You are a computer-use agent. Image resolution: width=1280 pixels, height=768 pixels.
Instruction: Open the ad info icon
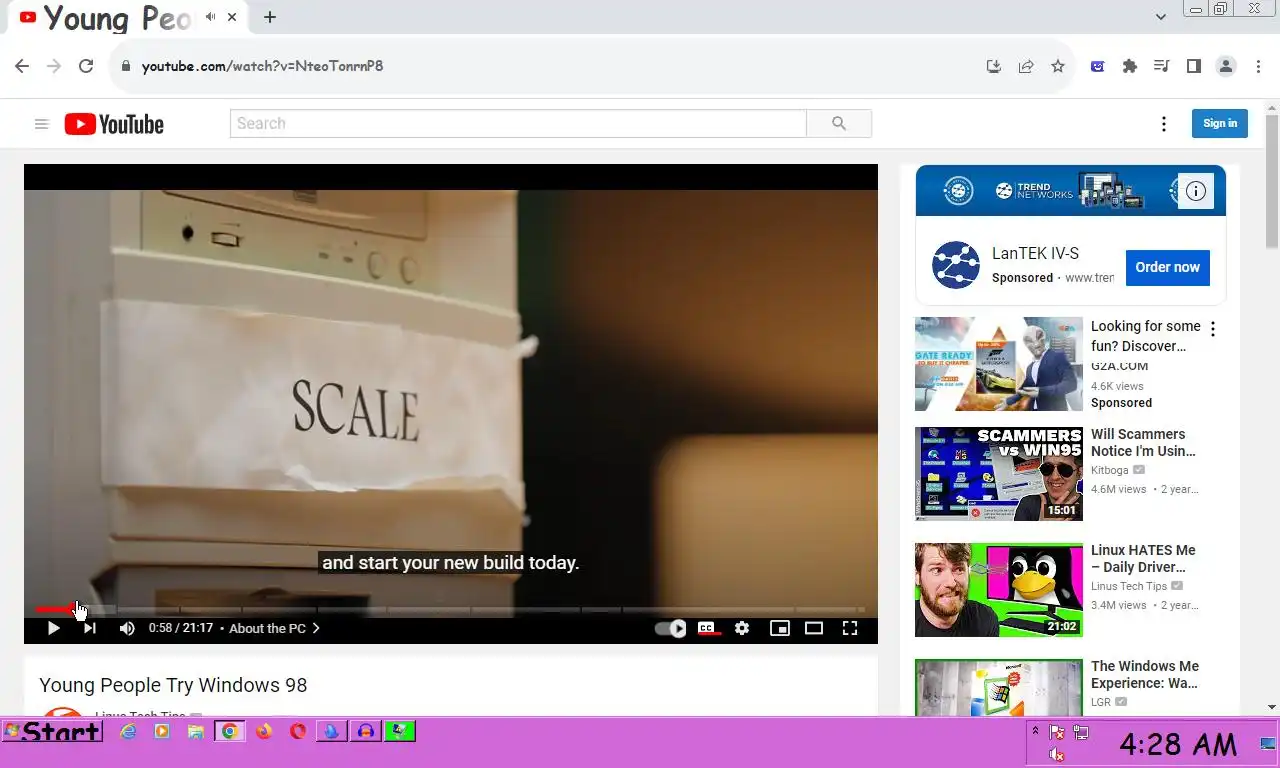(x=1196, y=190)
